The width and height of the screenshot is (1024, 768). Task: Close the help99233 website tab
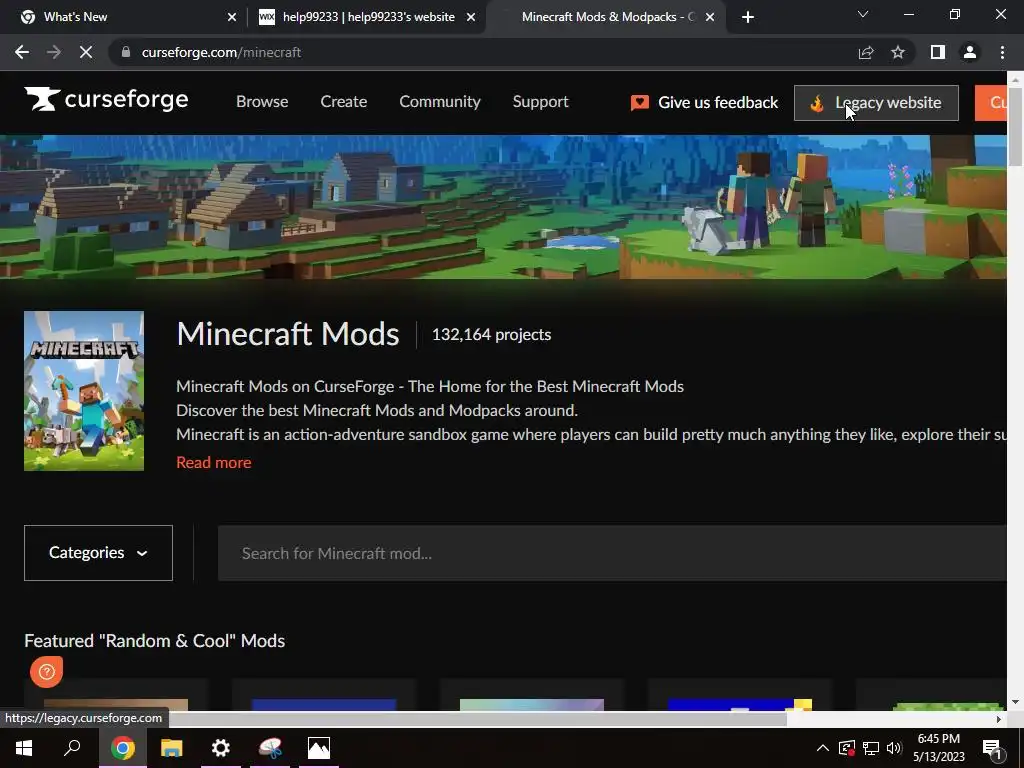coord(471,17)
